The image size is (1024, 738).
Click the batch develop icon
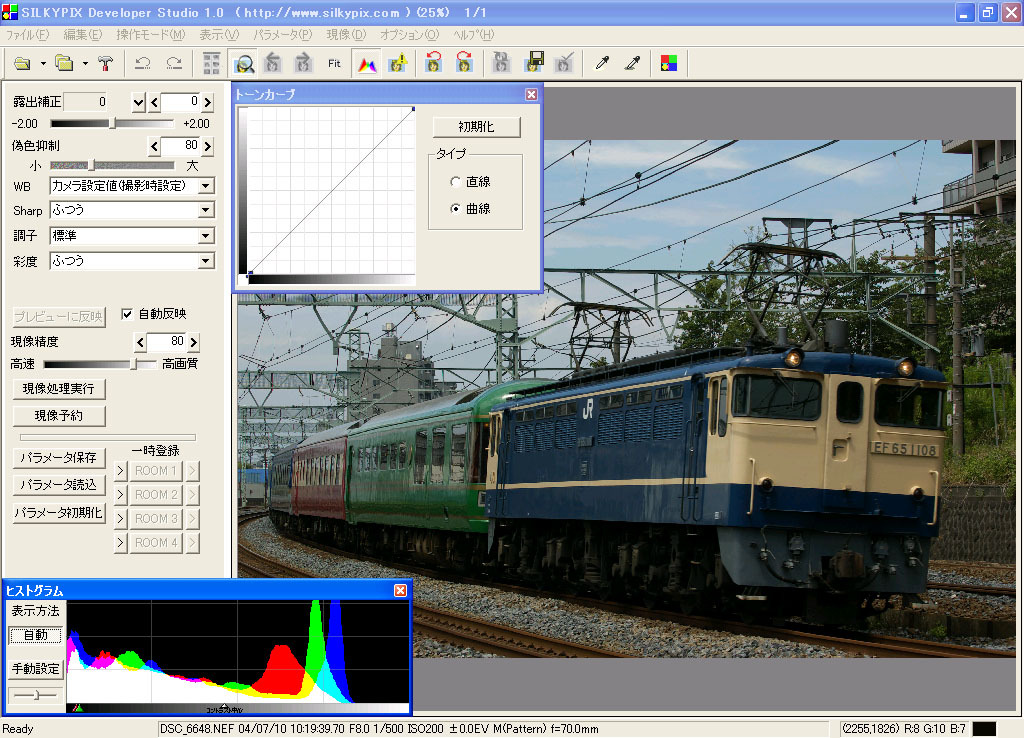pyautogui.click(x=501, y=63)
